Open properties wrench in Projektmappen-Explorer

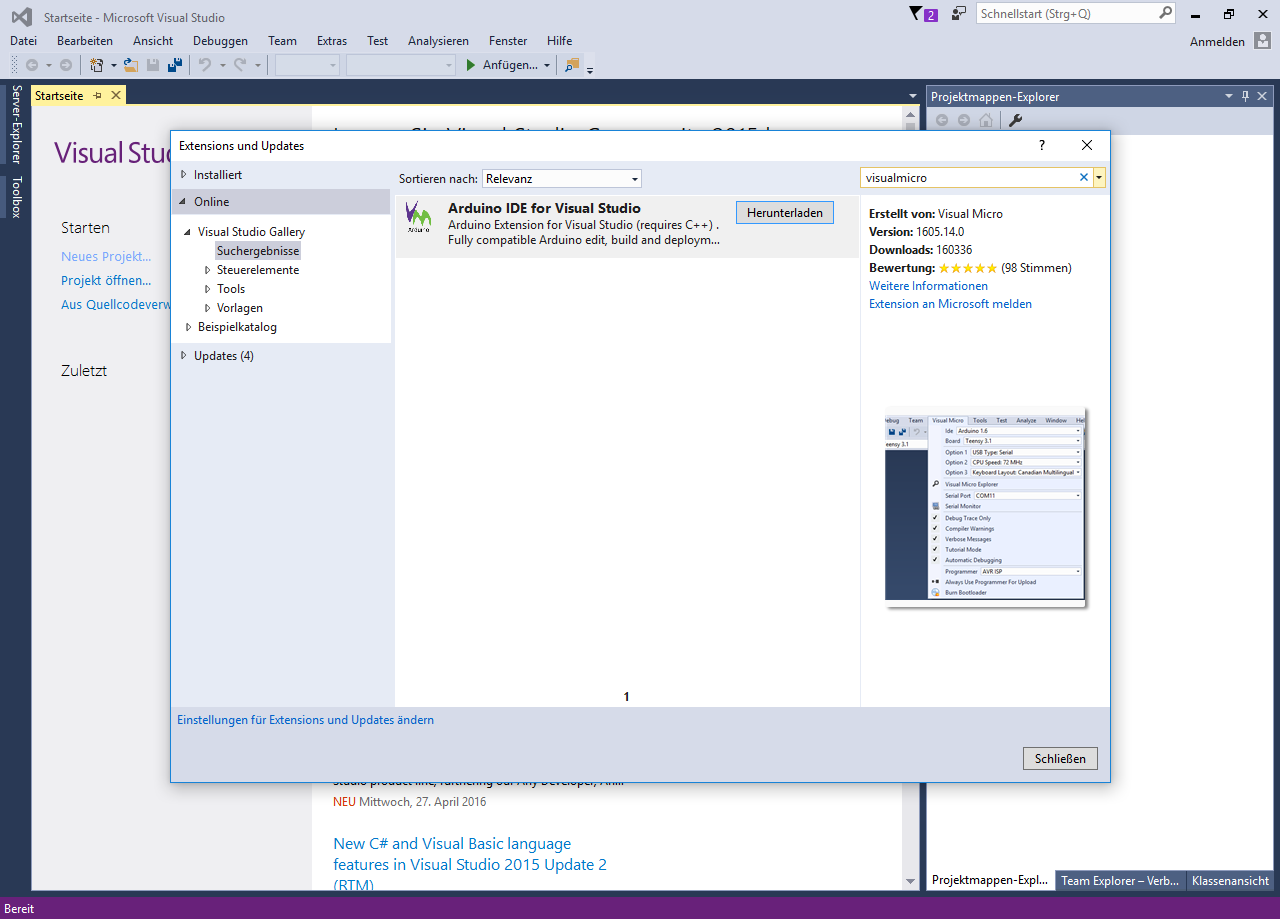(1015, 121)
